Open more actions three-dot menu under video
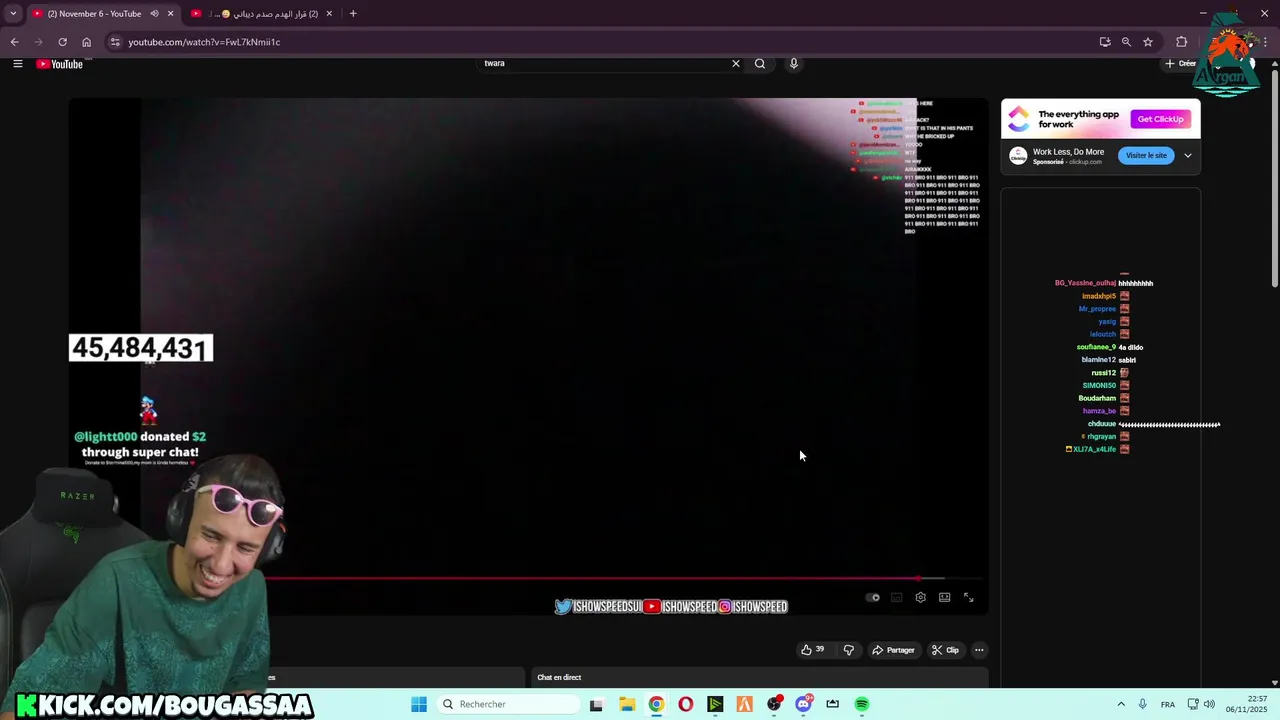 [x=979, y=650]
